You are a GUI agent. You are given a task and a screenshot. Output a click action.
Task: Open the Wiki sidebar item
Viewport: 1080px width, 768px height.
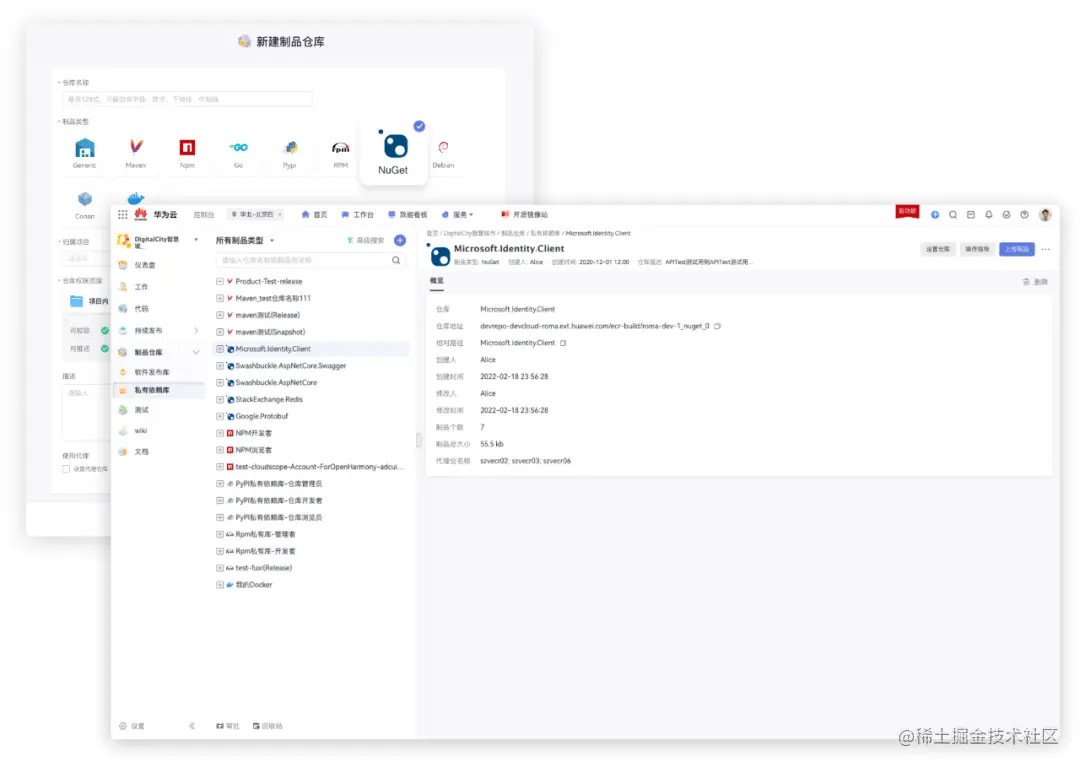pyautogui.click(x=141, y=430)
